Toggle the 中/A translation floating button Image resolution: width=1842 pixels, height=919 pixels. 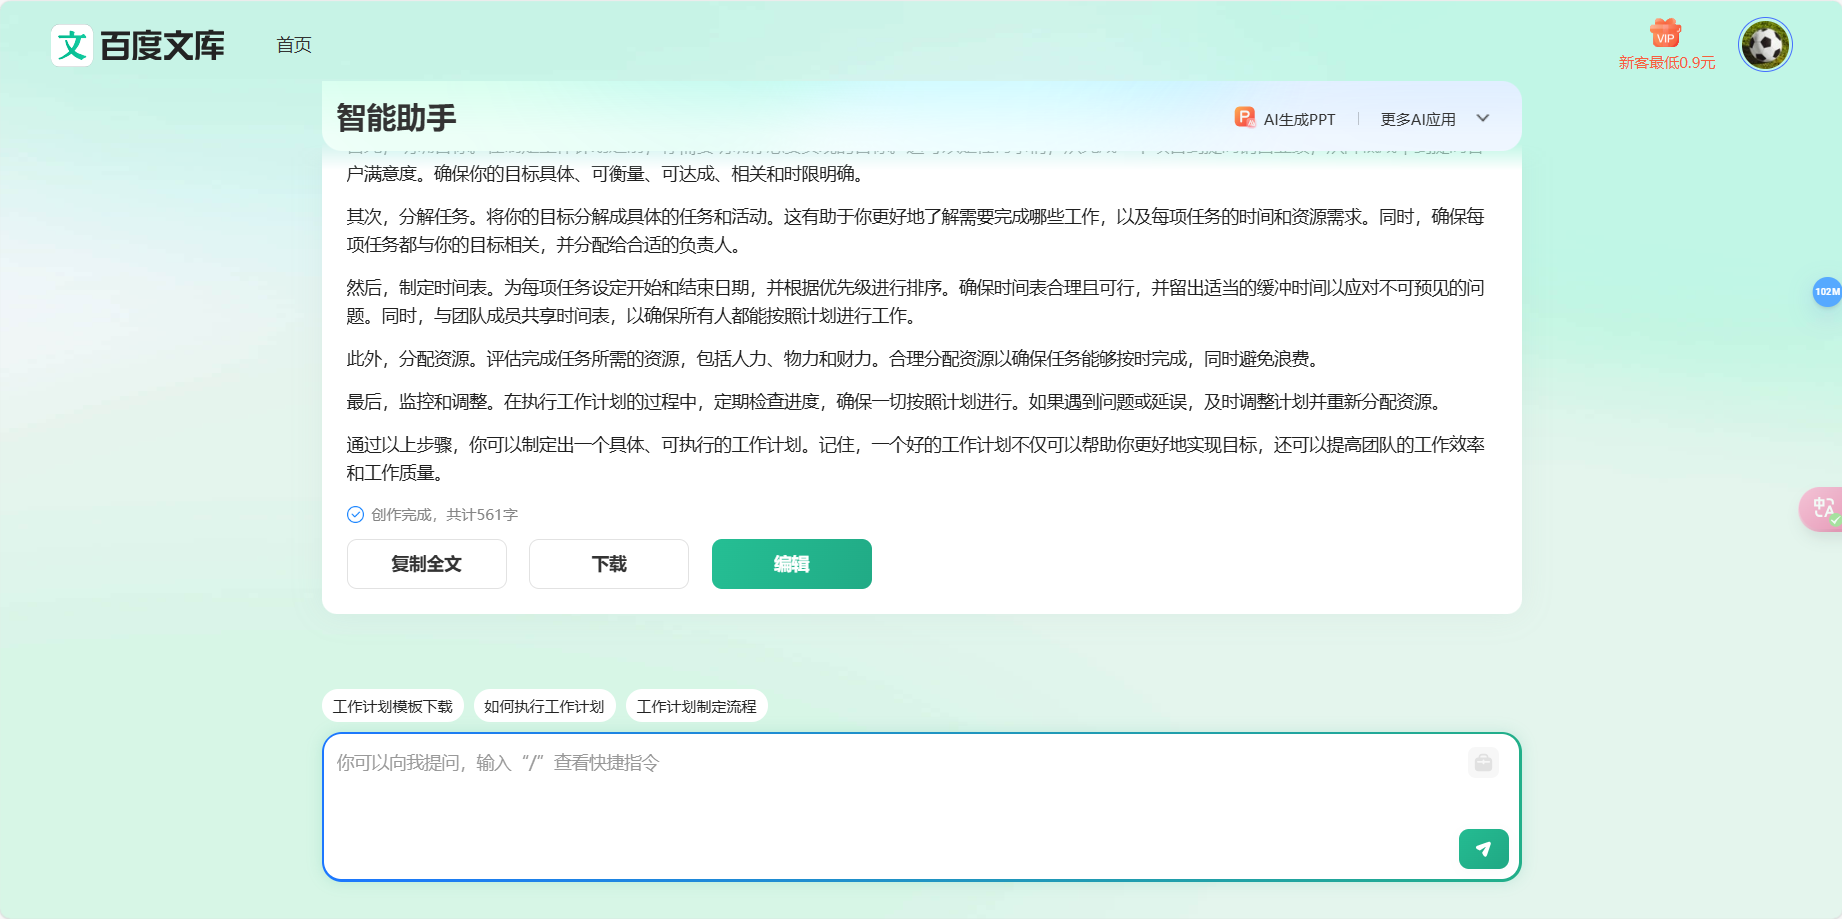[x=1823, y=508]
